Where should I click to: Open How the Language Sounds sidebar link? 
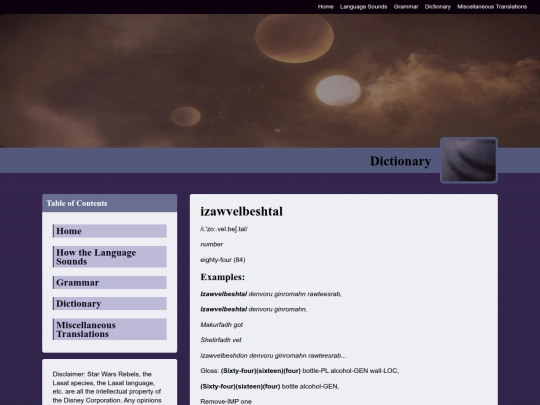(x=110, y=257)
